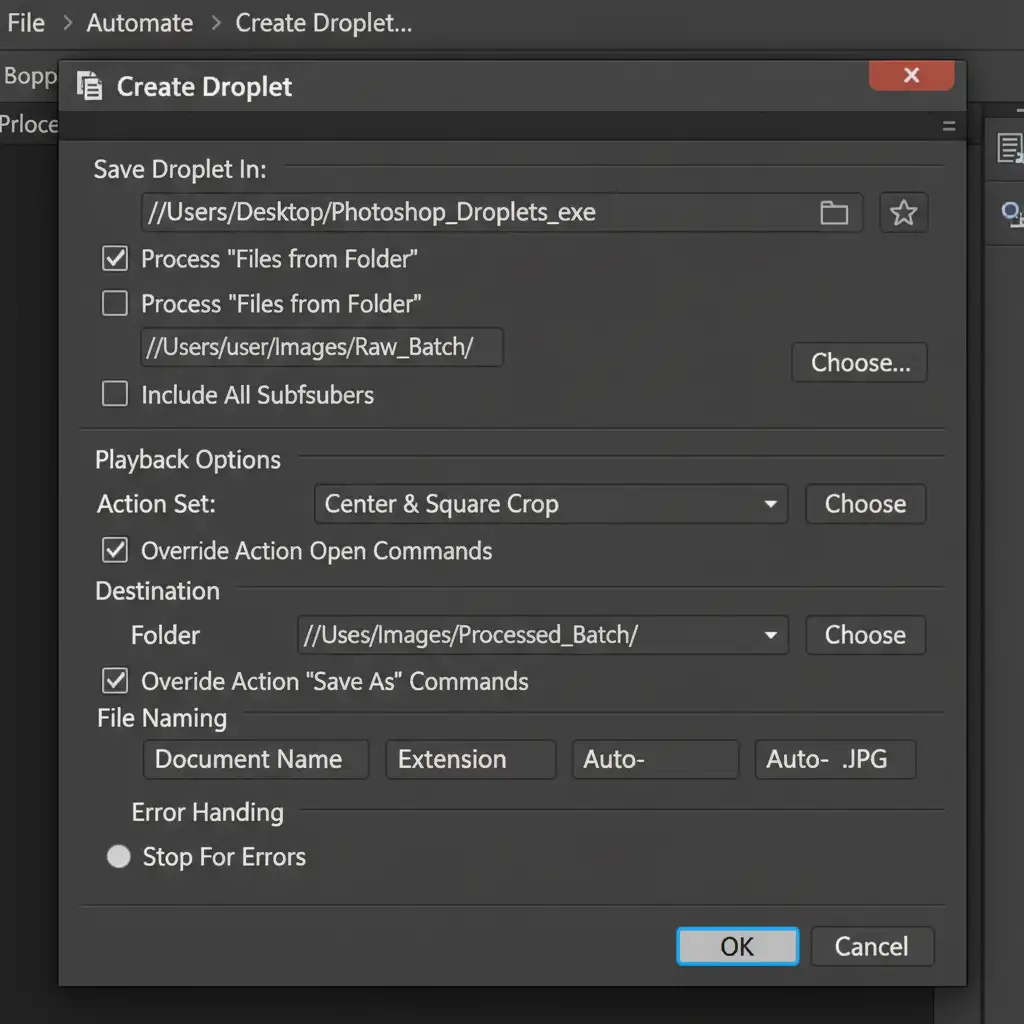Select the Stop For Errors radio button

click(x=119, y=857)
